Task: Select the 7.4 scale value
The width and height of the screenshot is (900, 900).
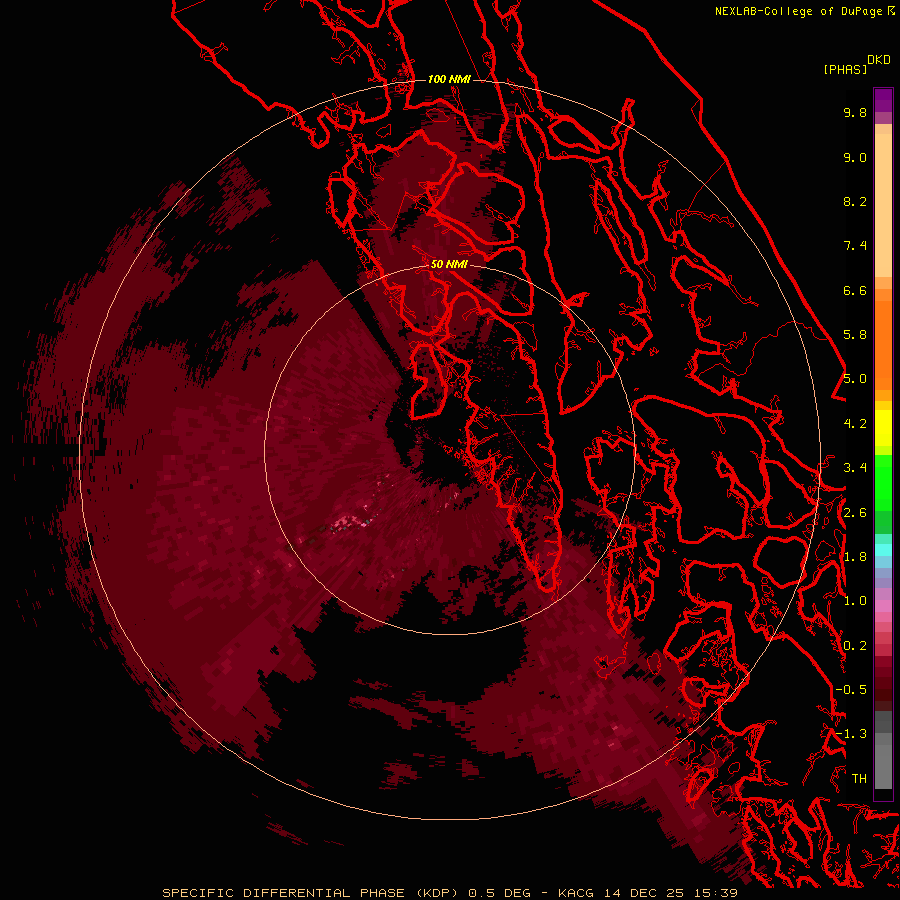Action: [855, 246]
